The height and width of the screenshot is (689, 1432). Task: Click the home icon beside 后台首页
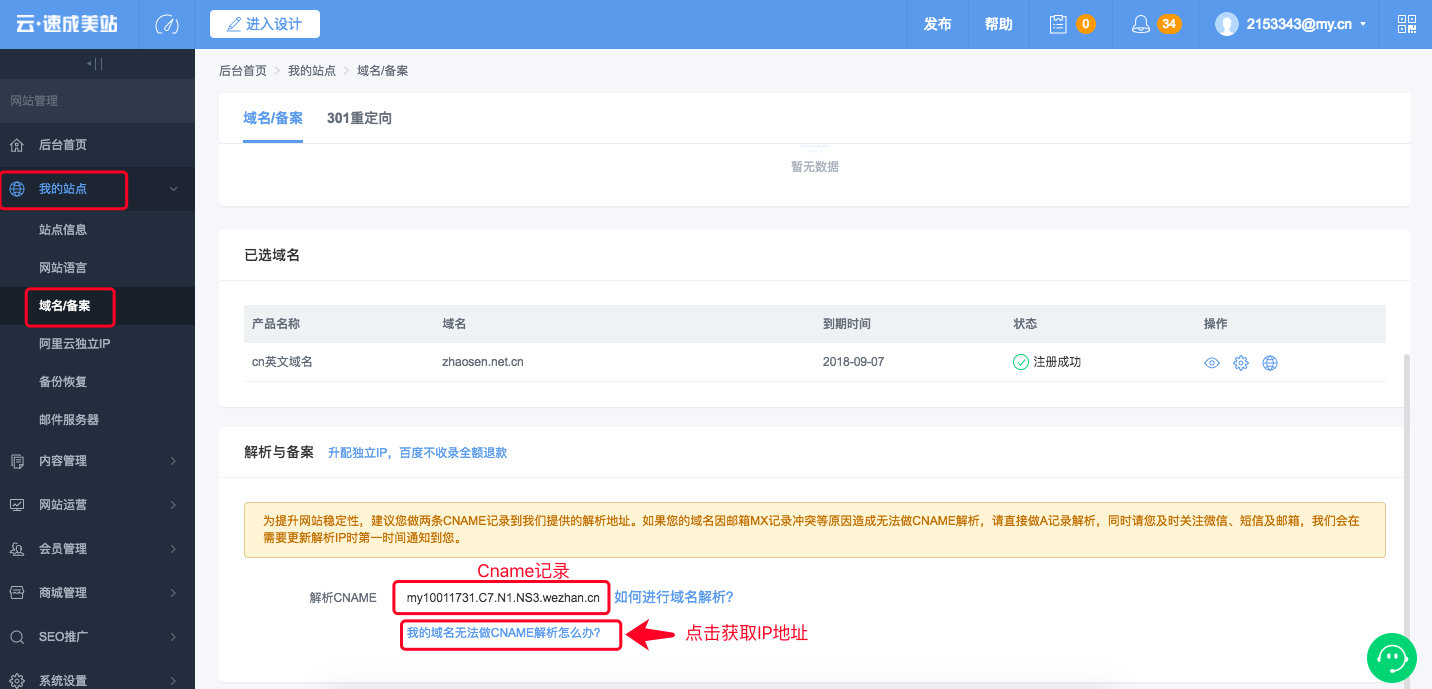pyautogui.click(x=17, y=145)
